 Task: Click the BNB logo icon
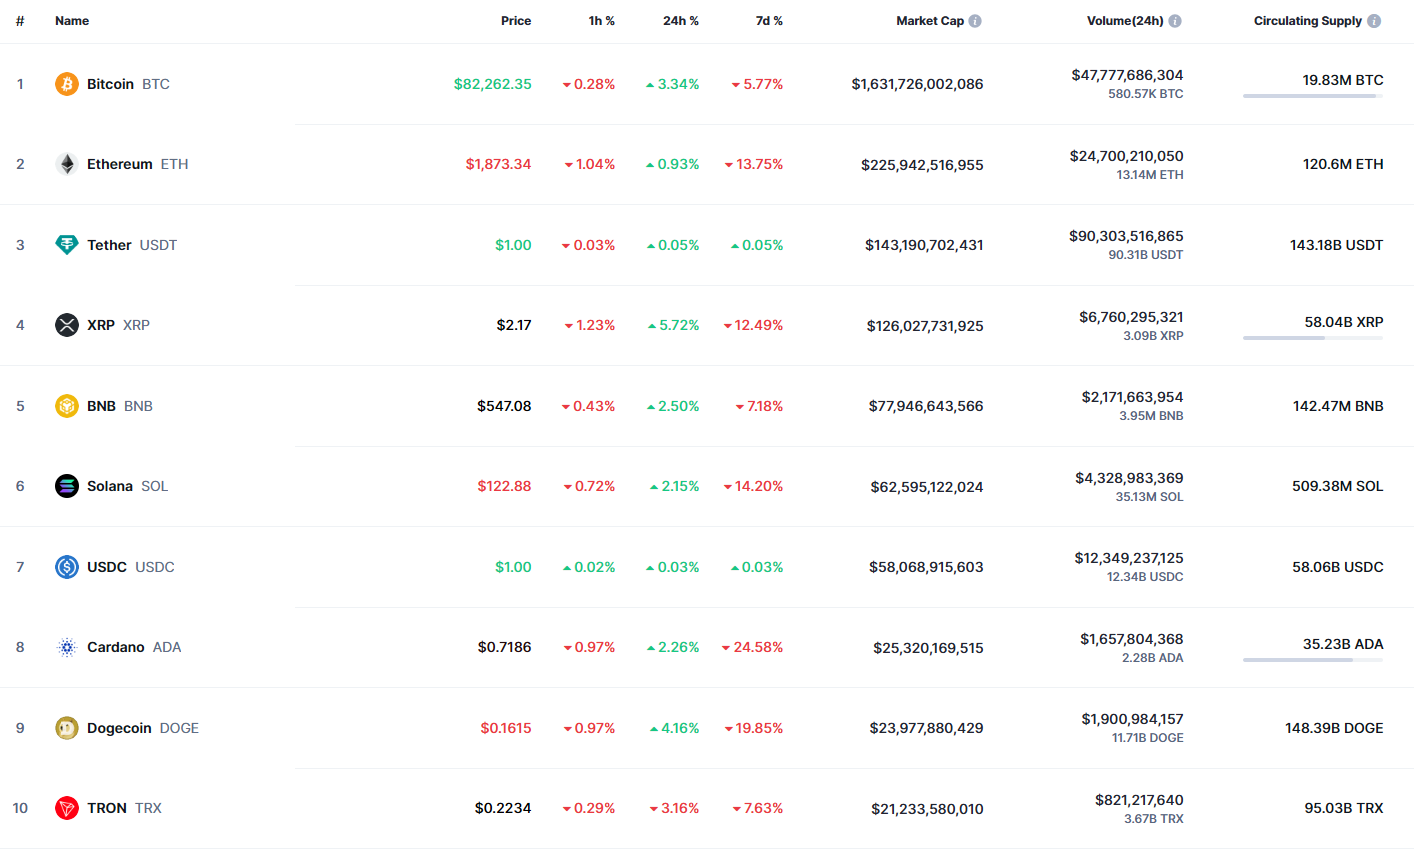click(x=67, y=406)
